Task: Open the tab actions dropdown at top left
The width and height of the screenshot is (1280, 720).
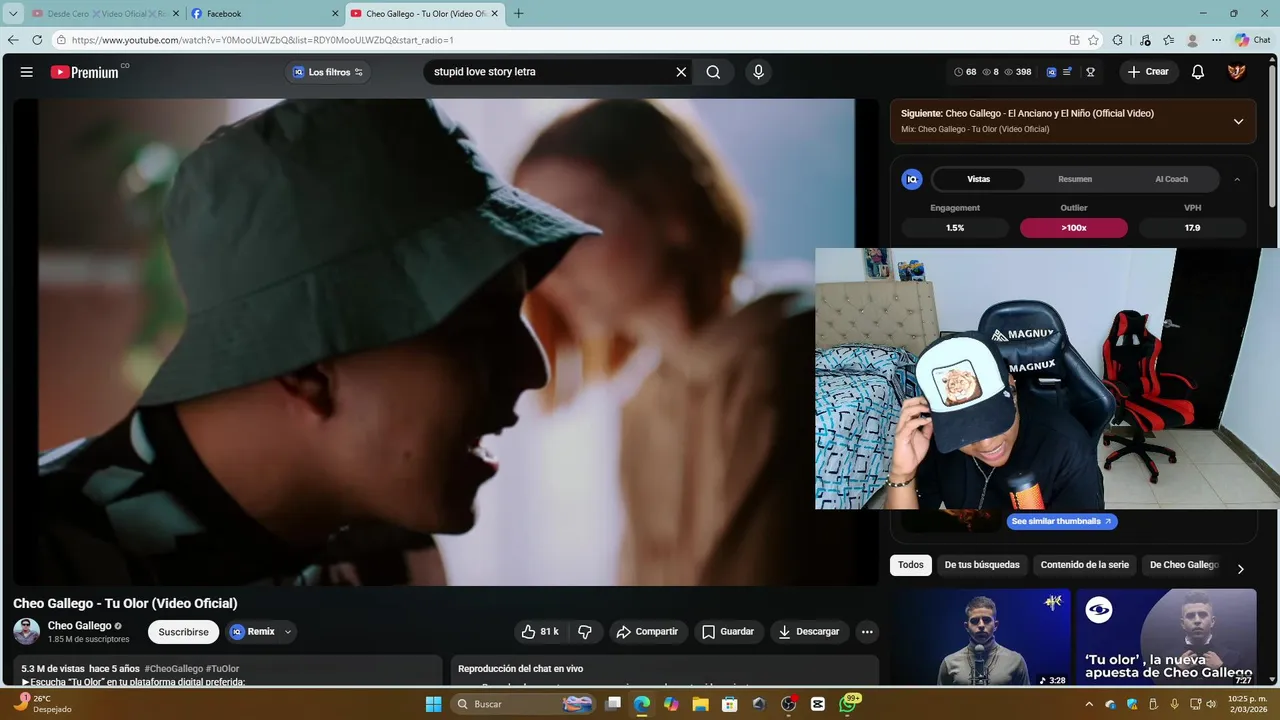Action: coord(13,14)
